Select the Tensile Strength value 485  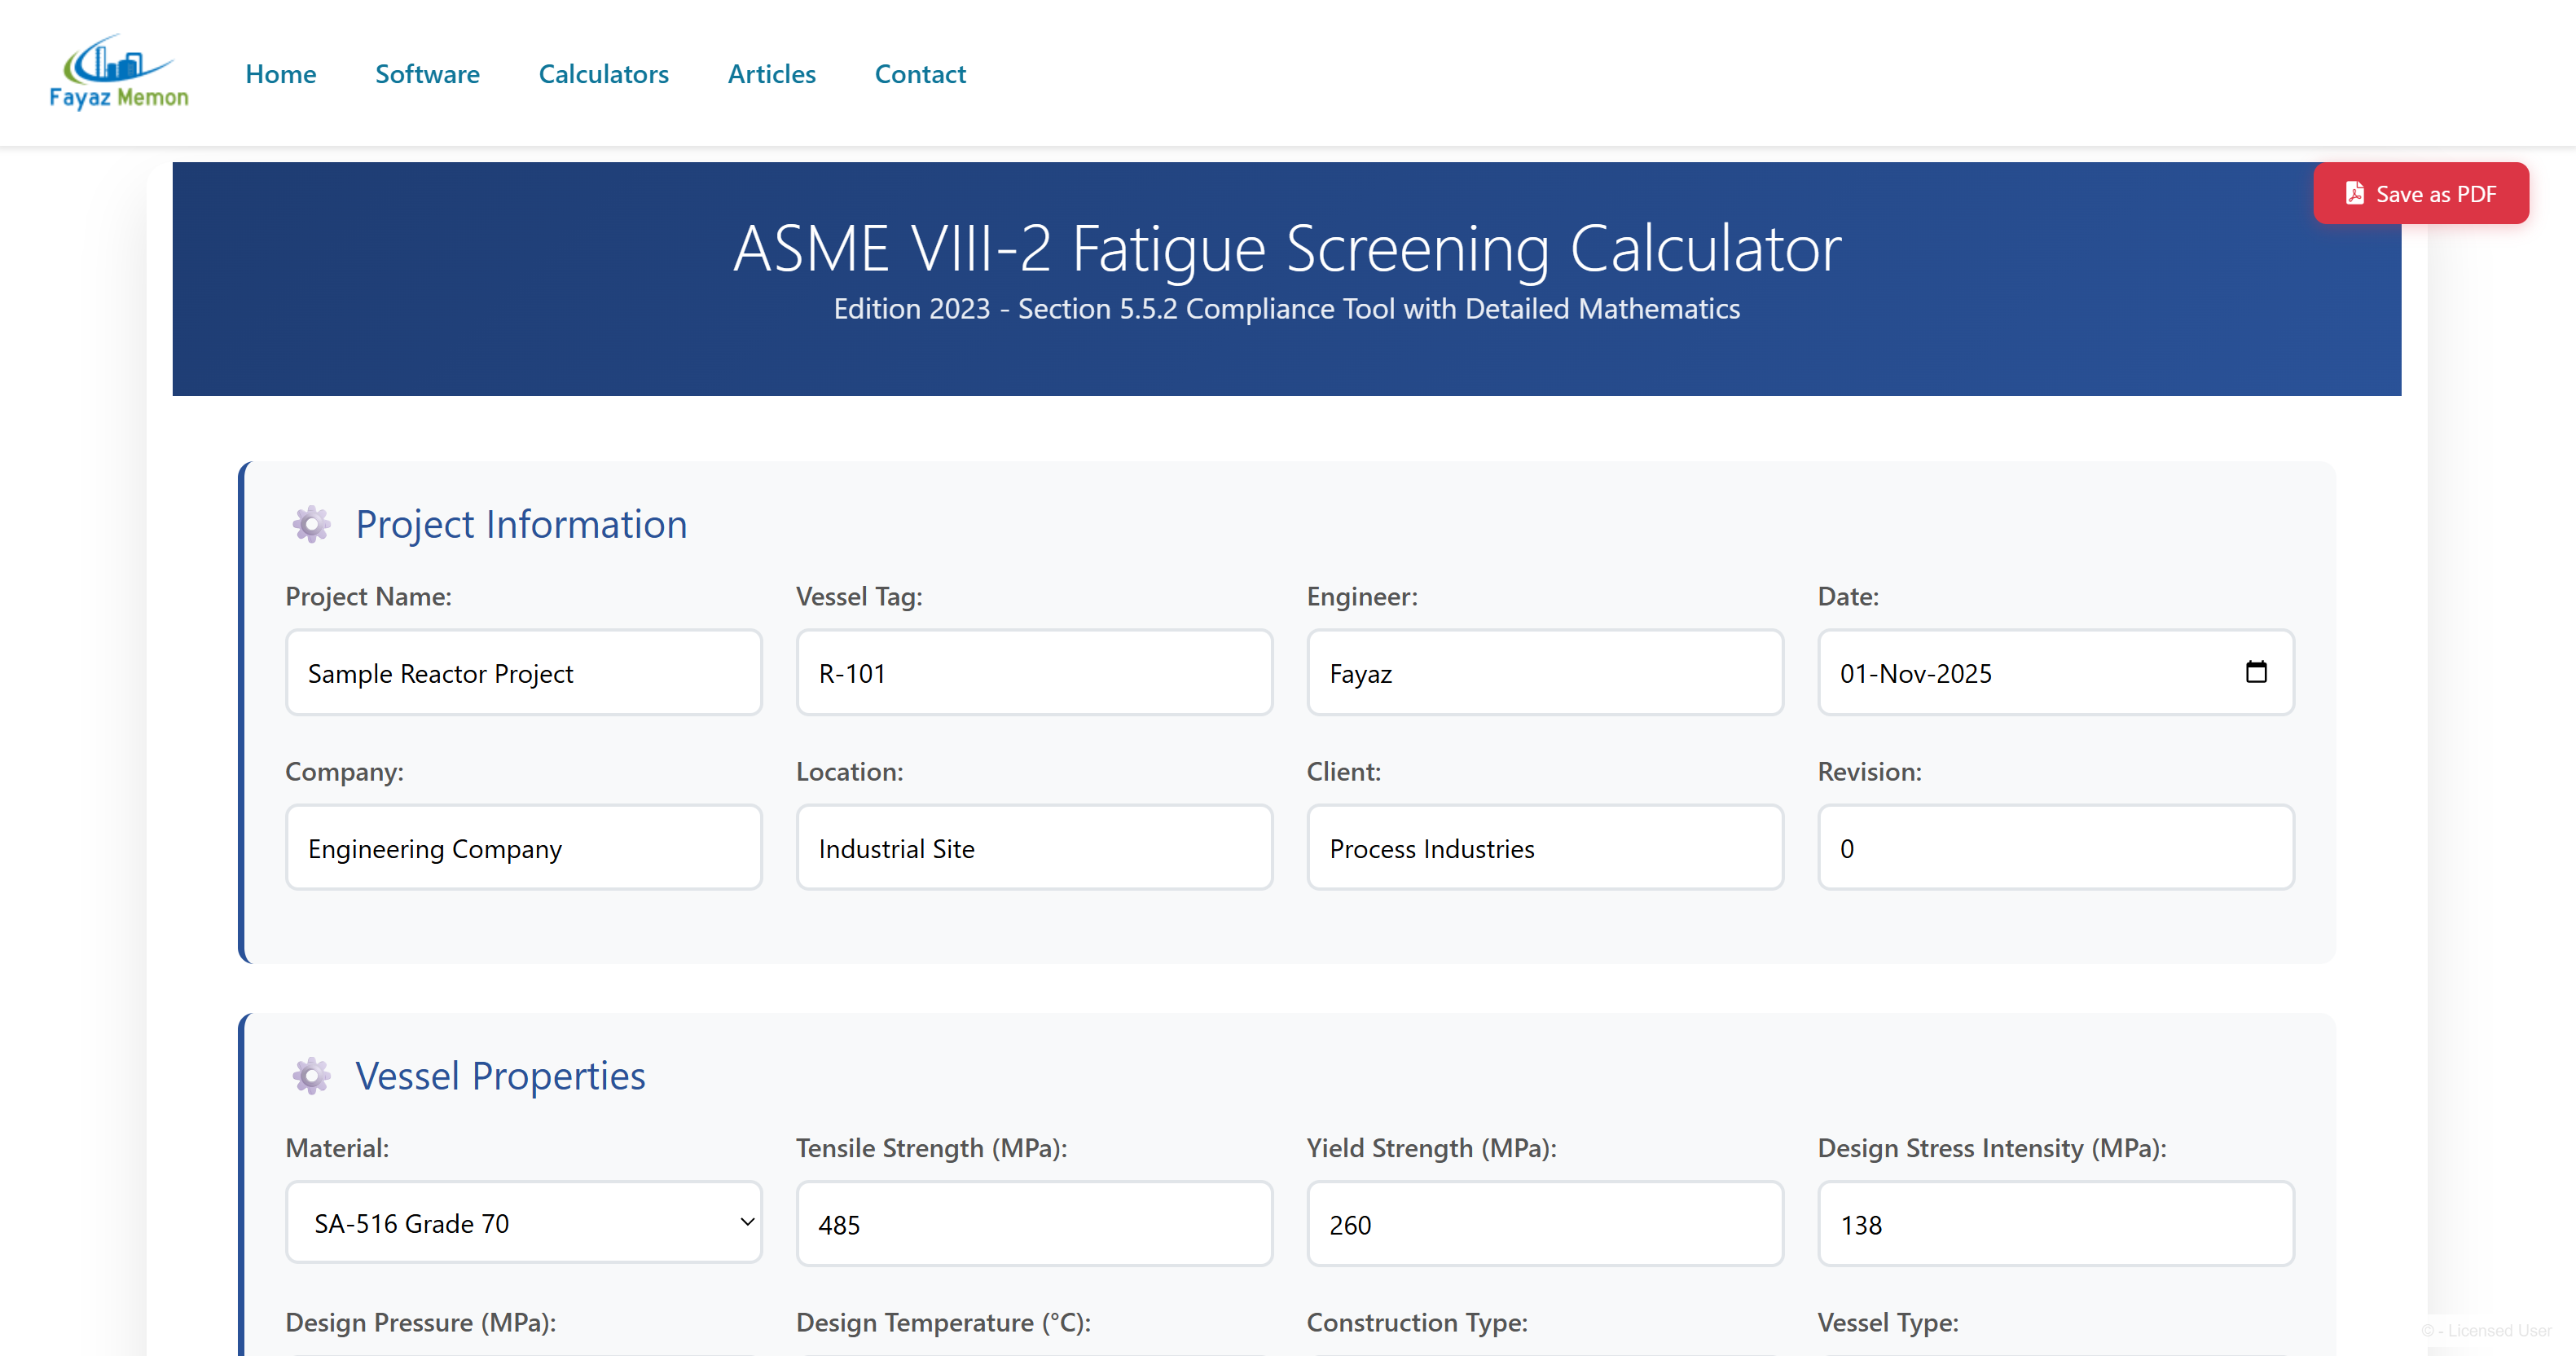point(1034,1223)
